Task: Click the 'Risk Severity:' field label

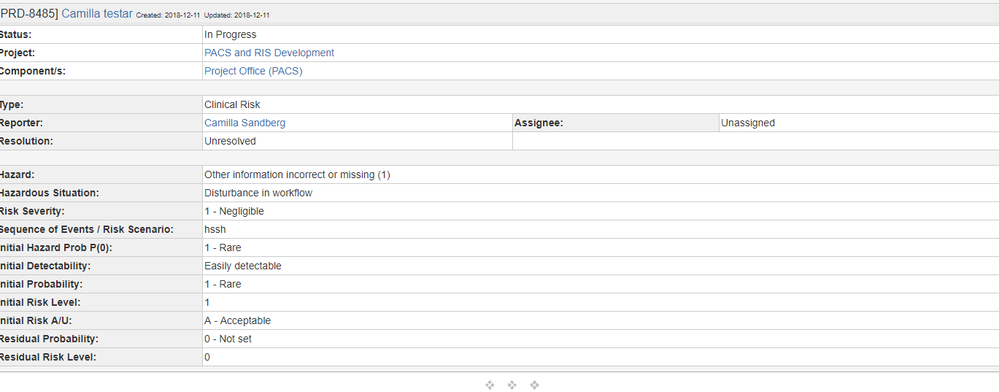Action: pos(32,212)
